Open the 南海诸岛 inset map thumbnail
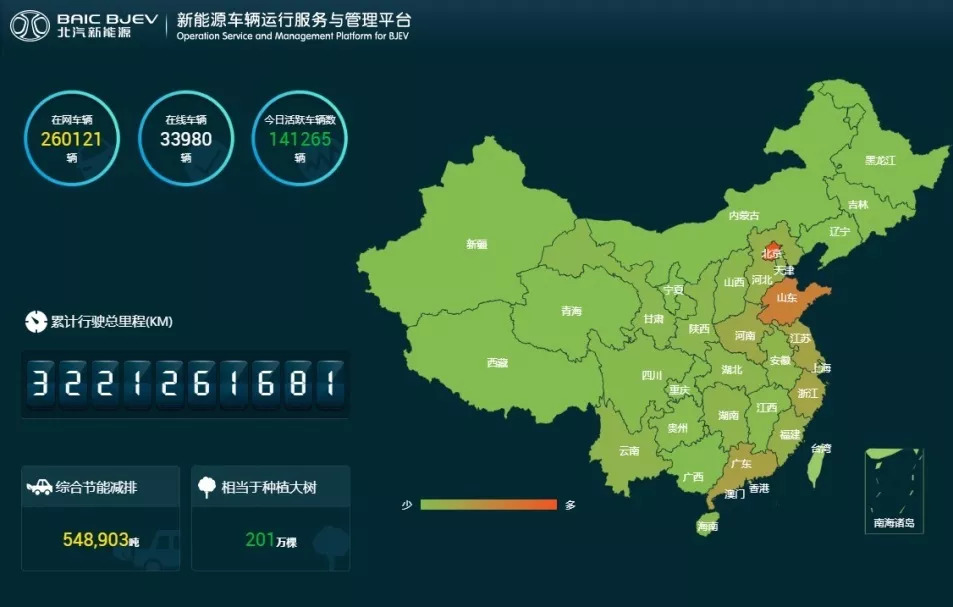This screenshot has width=953, height=607. point(893,490)
